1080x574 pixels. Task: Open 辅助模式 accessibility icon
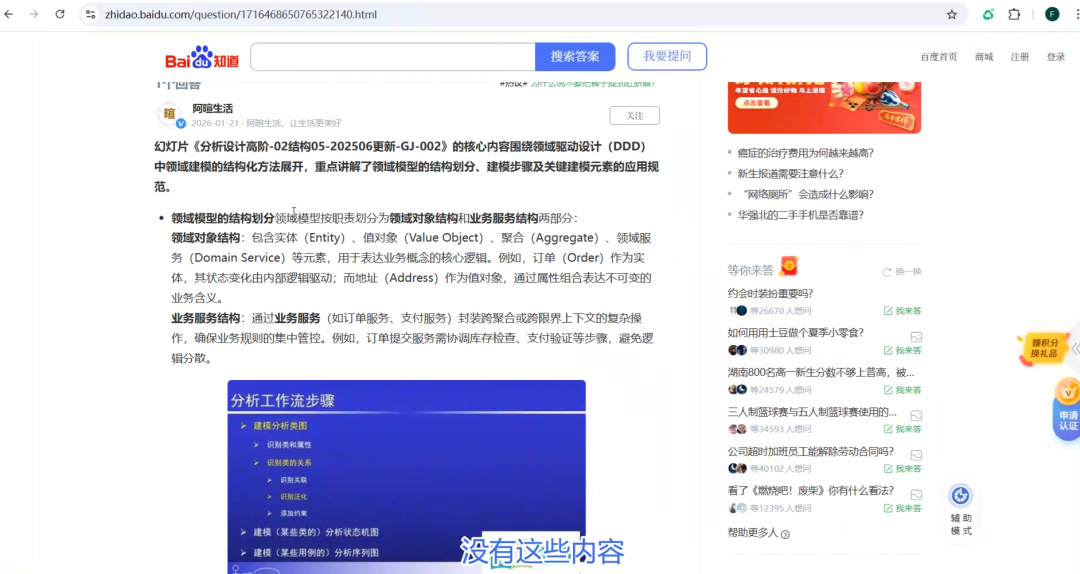click(x=961, y=495)
